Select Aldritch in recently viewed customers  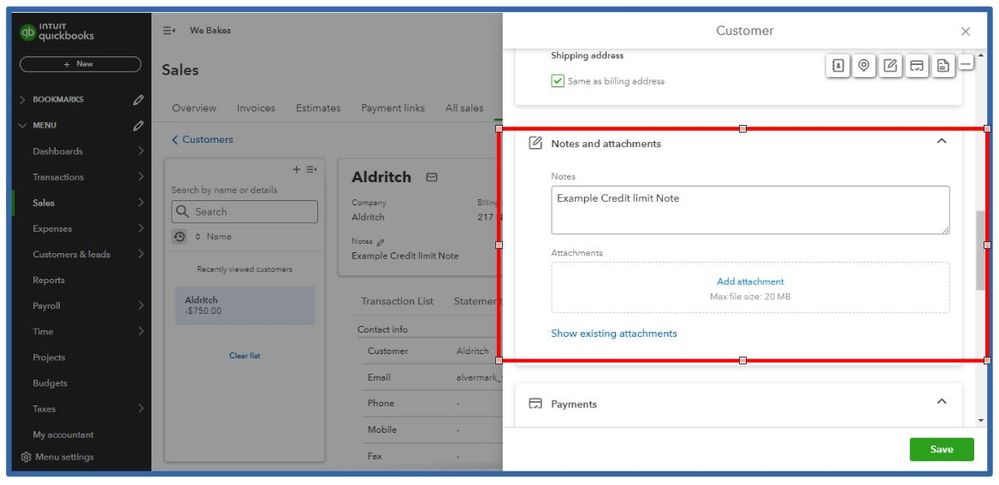245,305
